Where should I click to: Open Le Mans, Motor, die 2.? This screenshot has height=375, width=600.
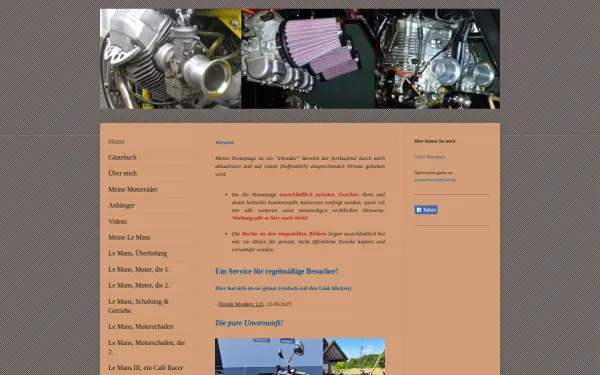pyautogui.click(x=139, y=285)
